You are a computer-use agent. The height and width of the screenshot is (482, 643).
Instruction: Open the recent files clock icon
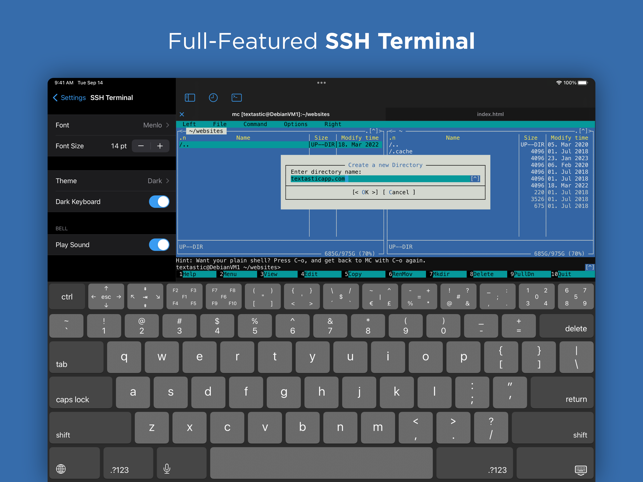[213, 98]
